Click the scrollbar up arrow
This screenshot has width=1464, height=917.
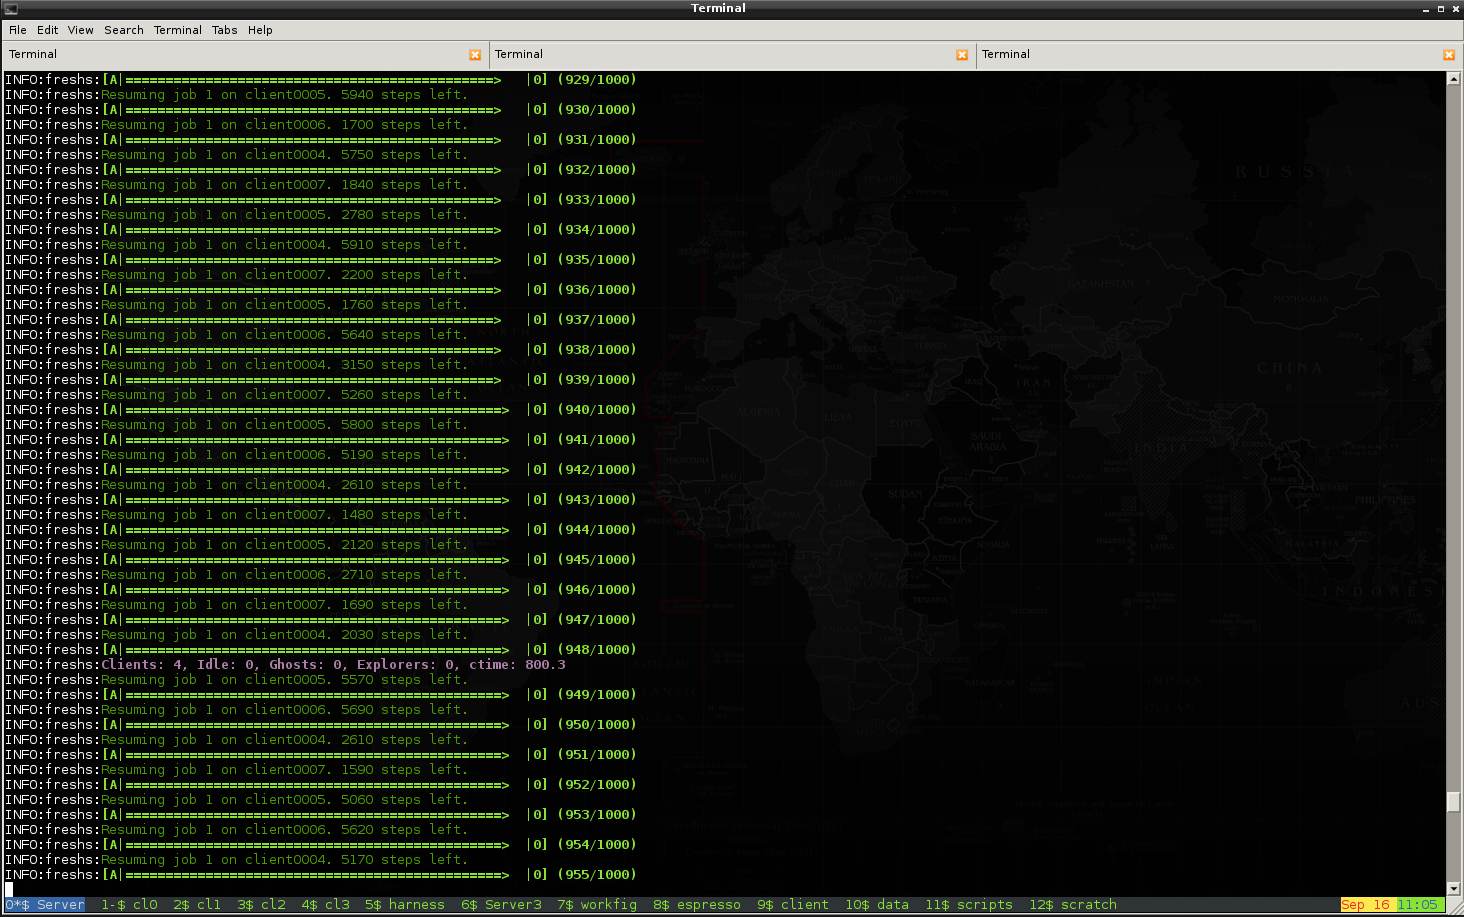[1454, 79]
